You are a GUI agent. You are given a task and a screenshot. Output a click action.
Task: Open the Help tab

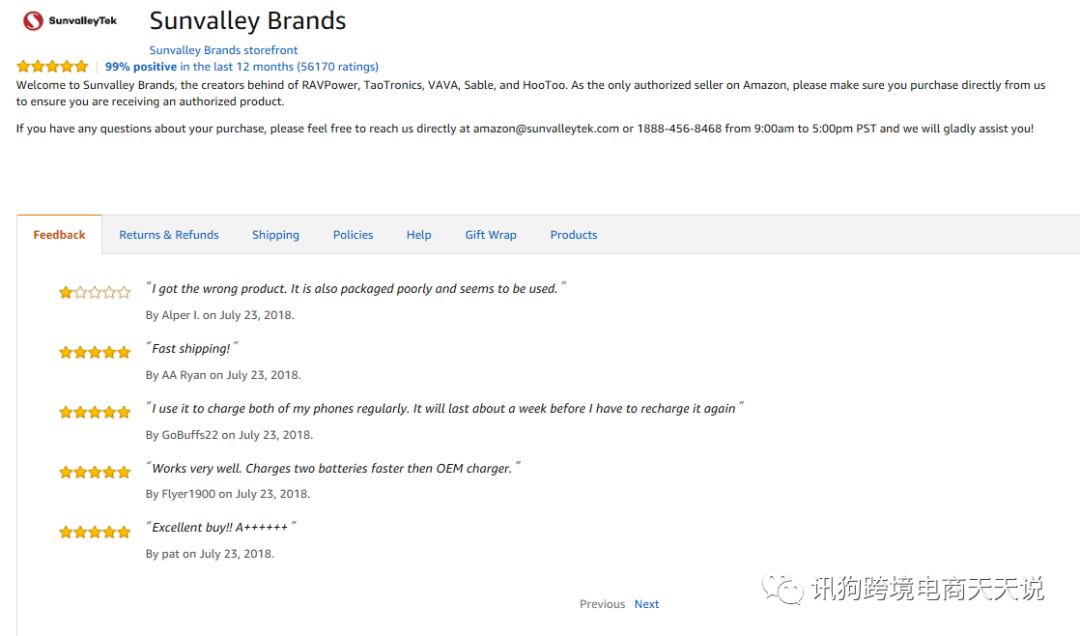point(419,235)
